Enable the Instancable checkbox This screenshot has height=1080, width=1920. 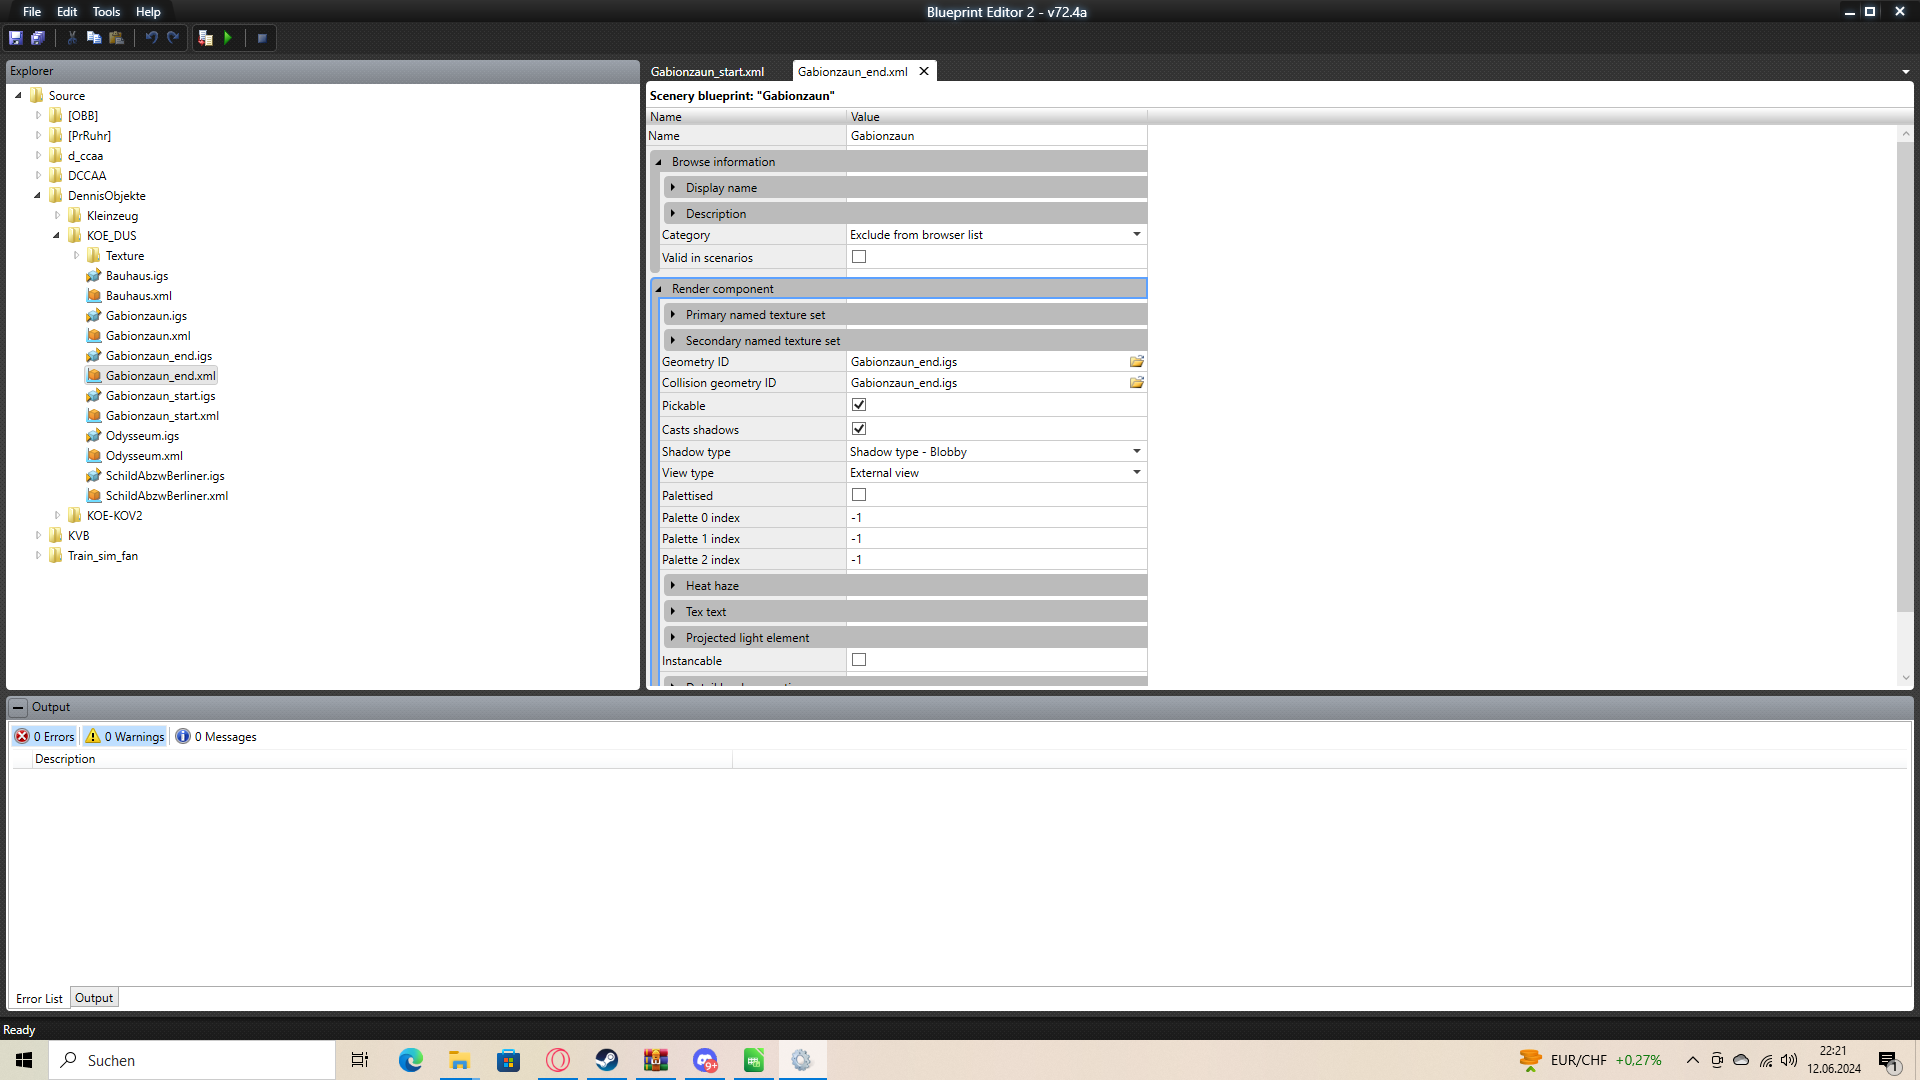pyautogui.click(x=859, y=660)
